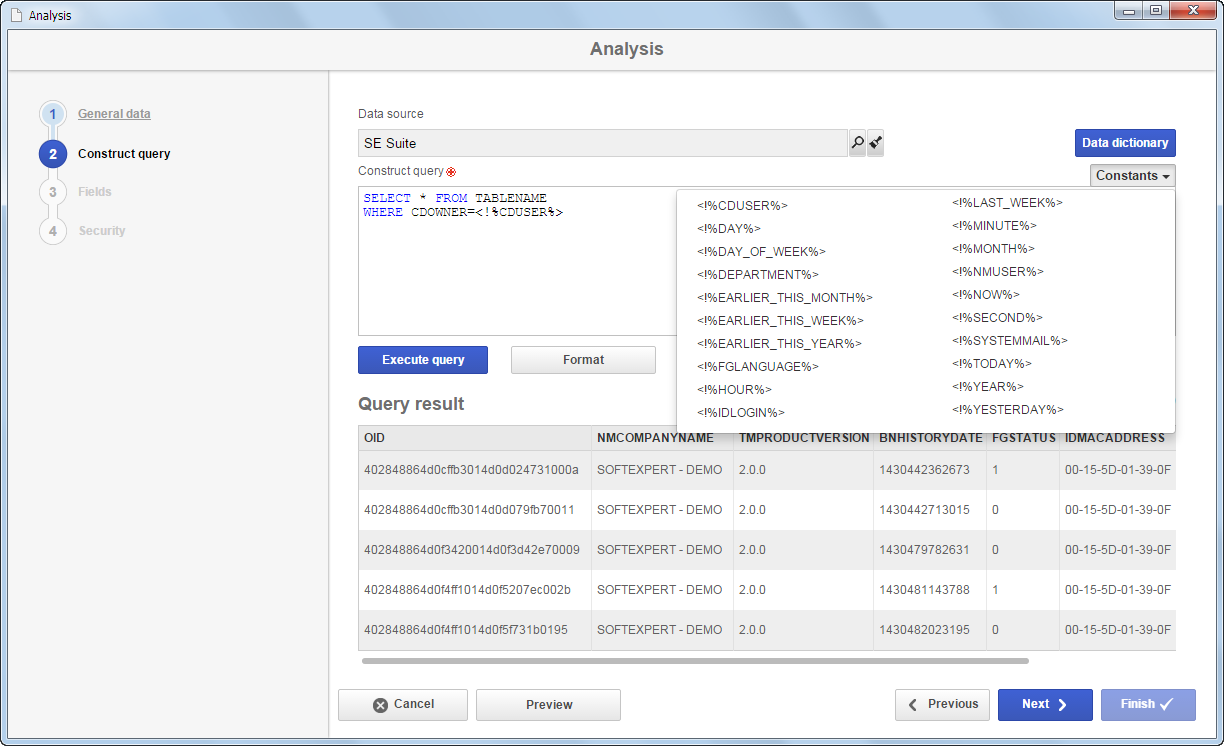
Task: Click the OID column header
Action: click(475, 438)
